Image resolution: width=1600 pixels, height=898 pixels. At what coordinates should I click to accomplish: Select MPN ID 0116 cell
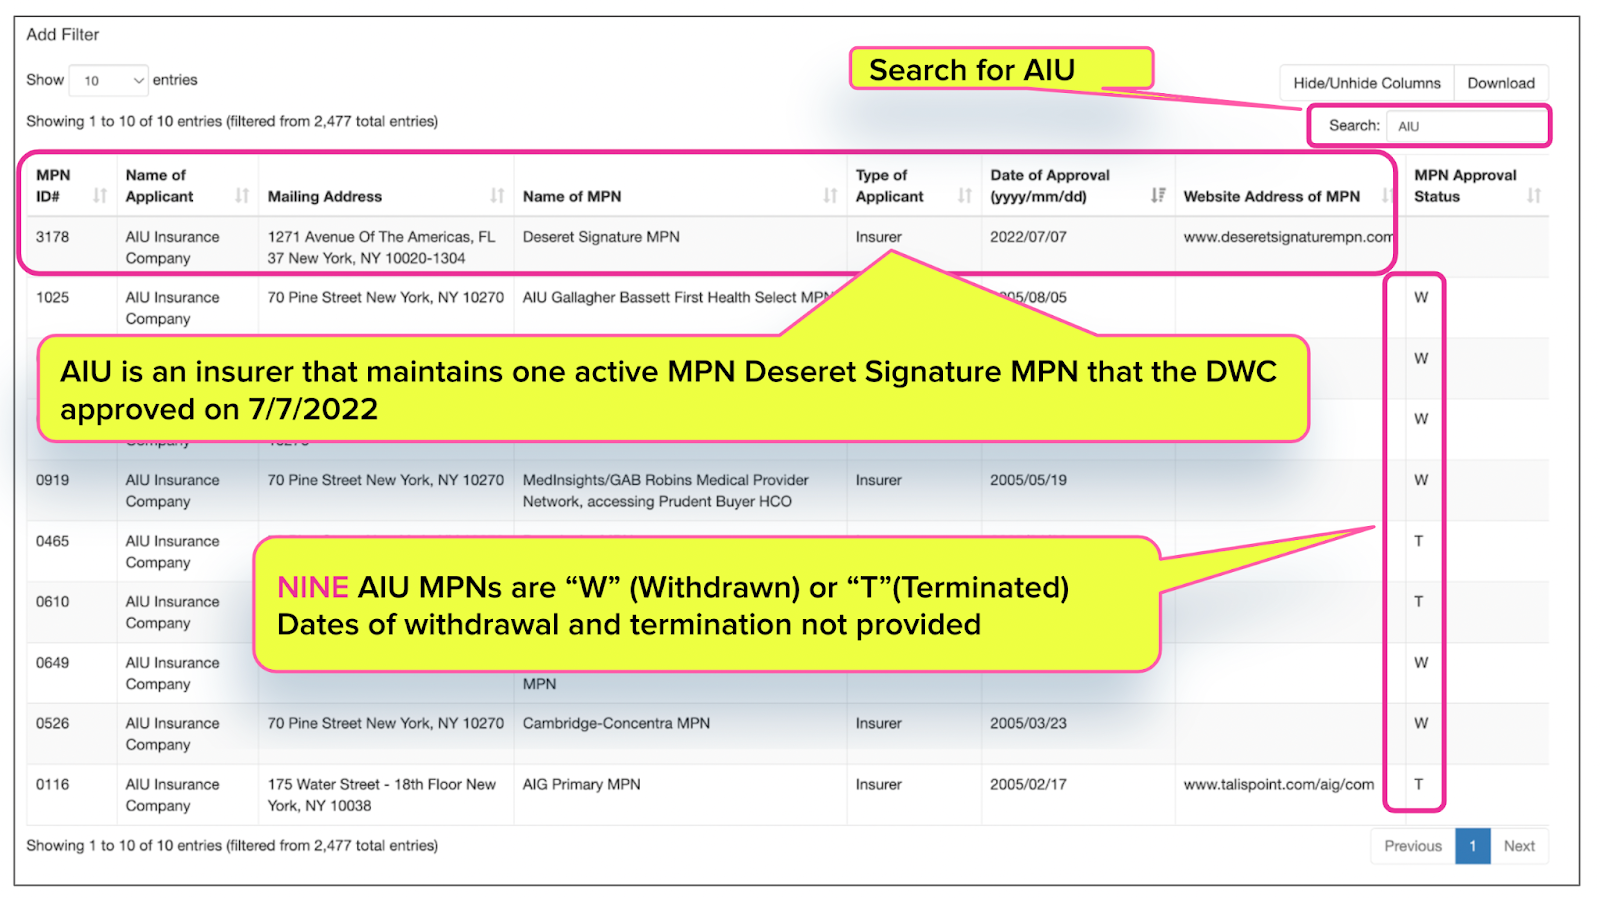53,785
